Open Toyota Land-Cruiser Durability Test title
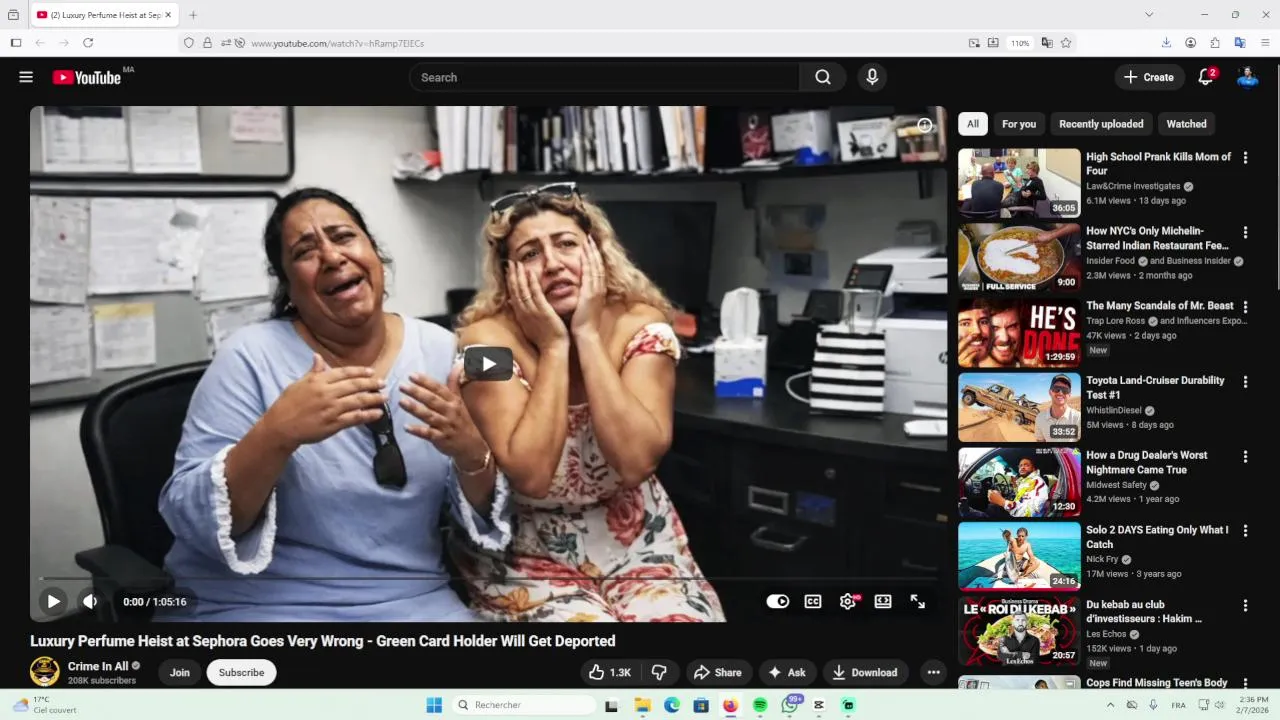 [x=1155, y=387]
